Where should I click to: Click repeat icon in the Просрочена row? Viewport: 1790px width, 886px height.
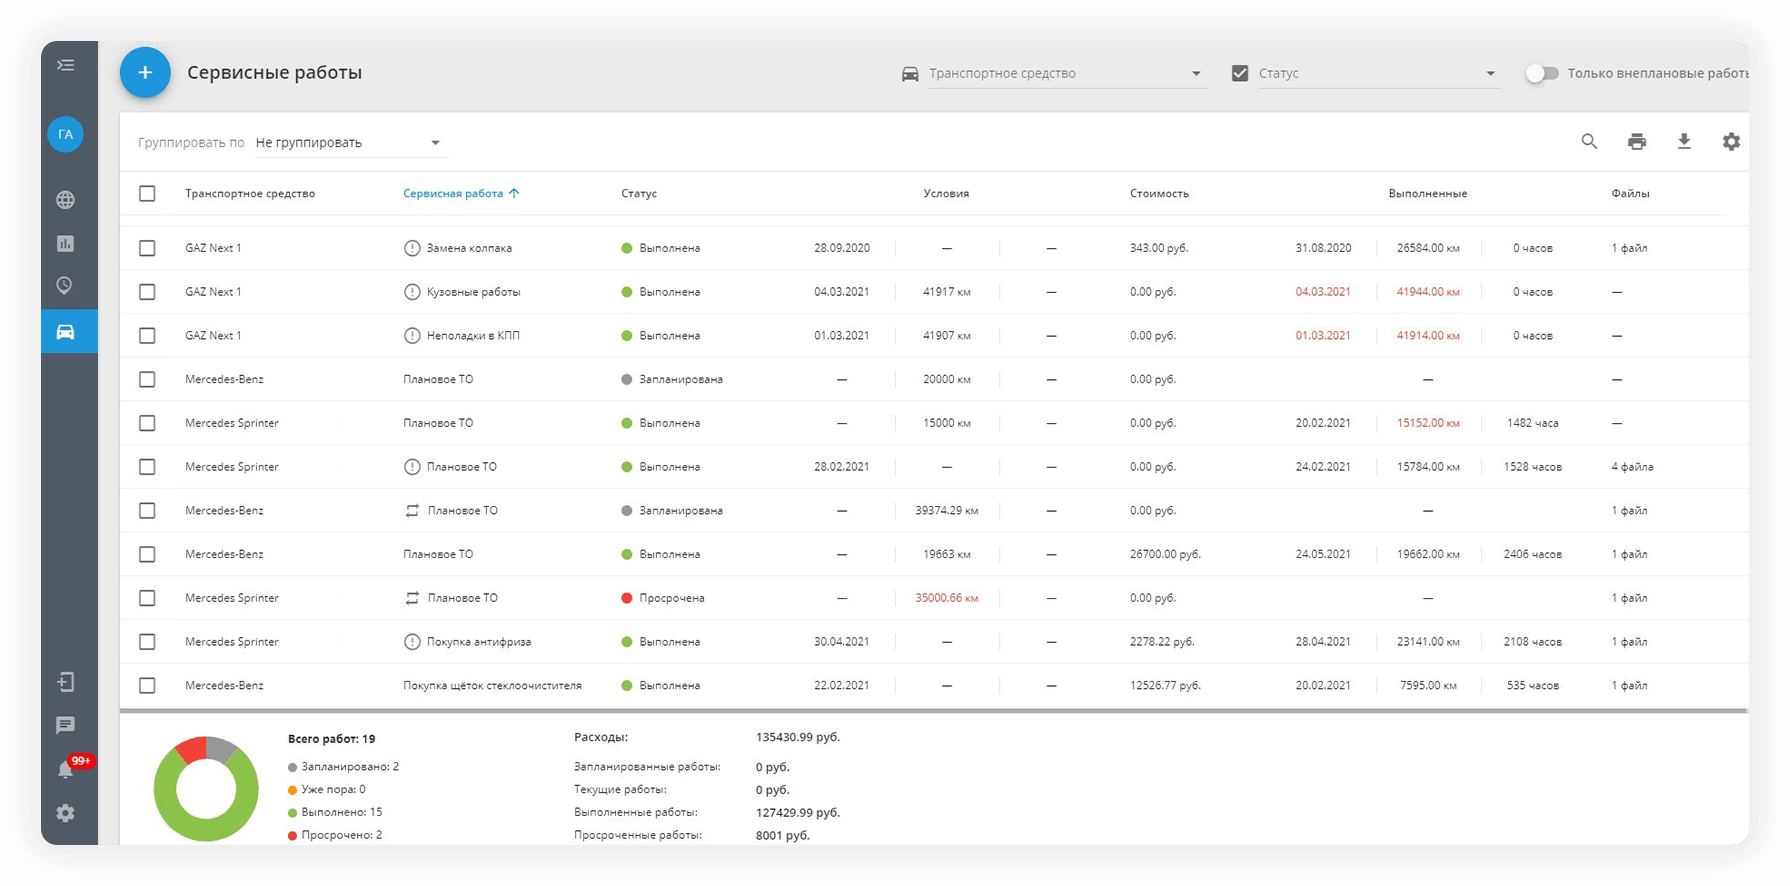[x=412, y=598]
